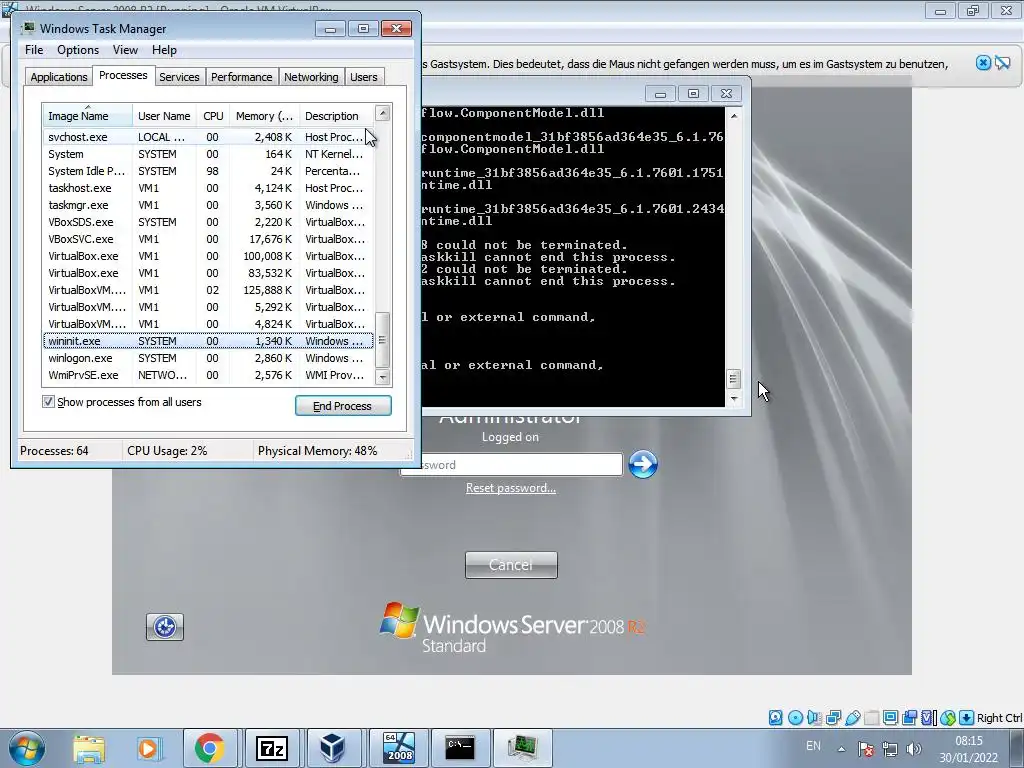Sort processes by CPU column header
The width and height of the screenshot is (1024, 768).
tap(213, 116)
